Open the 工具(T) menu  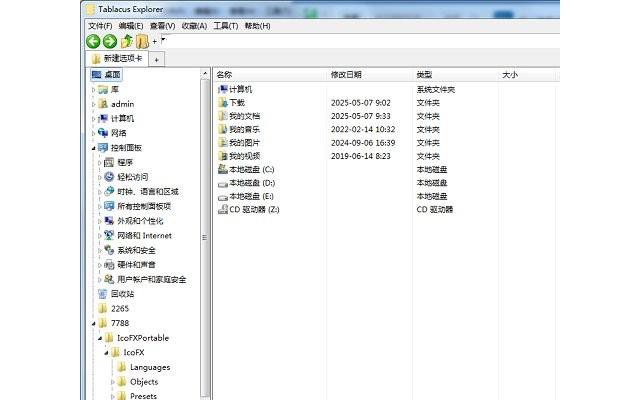226,26
